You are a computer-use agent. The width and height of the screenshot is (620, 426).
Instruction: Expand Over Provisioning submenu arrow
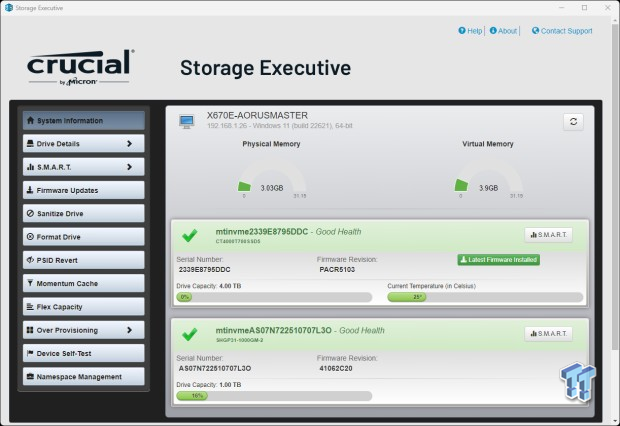tap(129, 330)
